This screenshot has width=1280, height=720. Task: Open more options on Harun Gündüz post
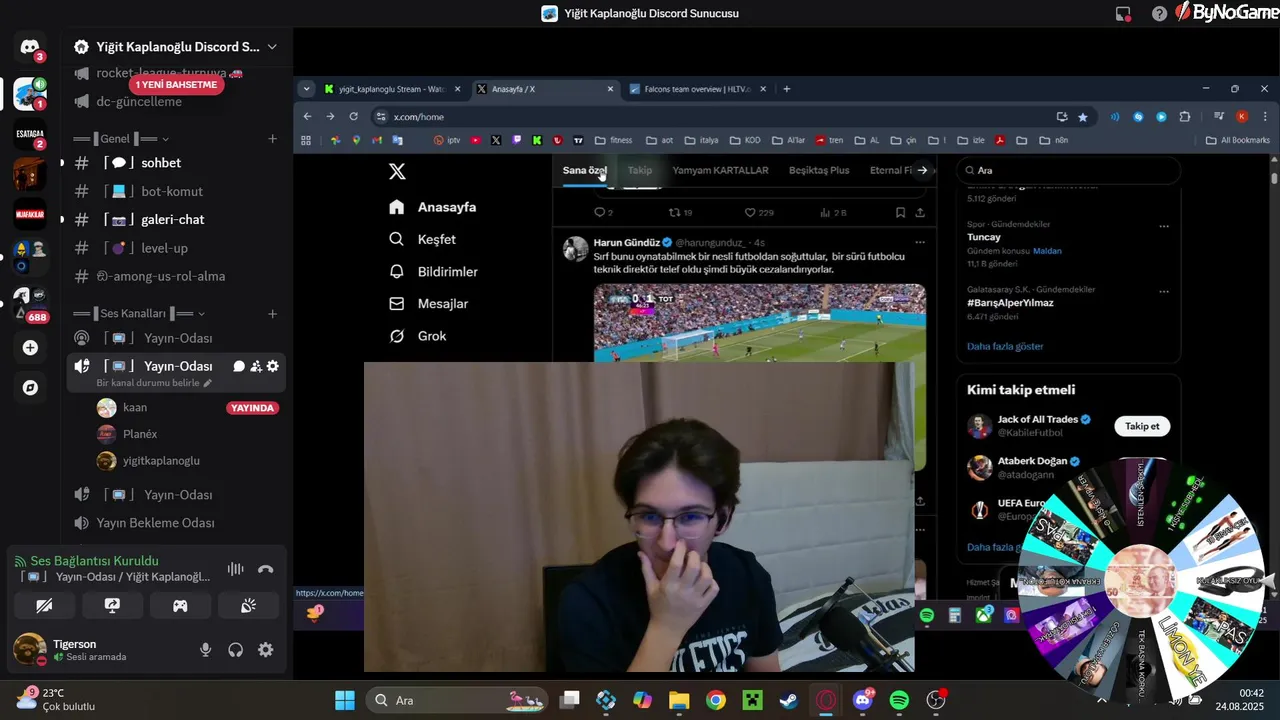click(x=920, y=242)
